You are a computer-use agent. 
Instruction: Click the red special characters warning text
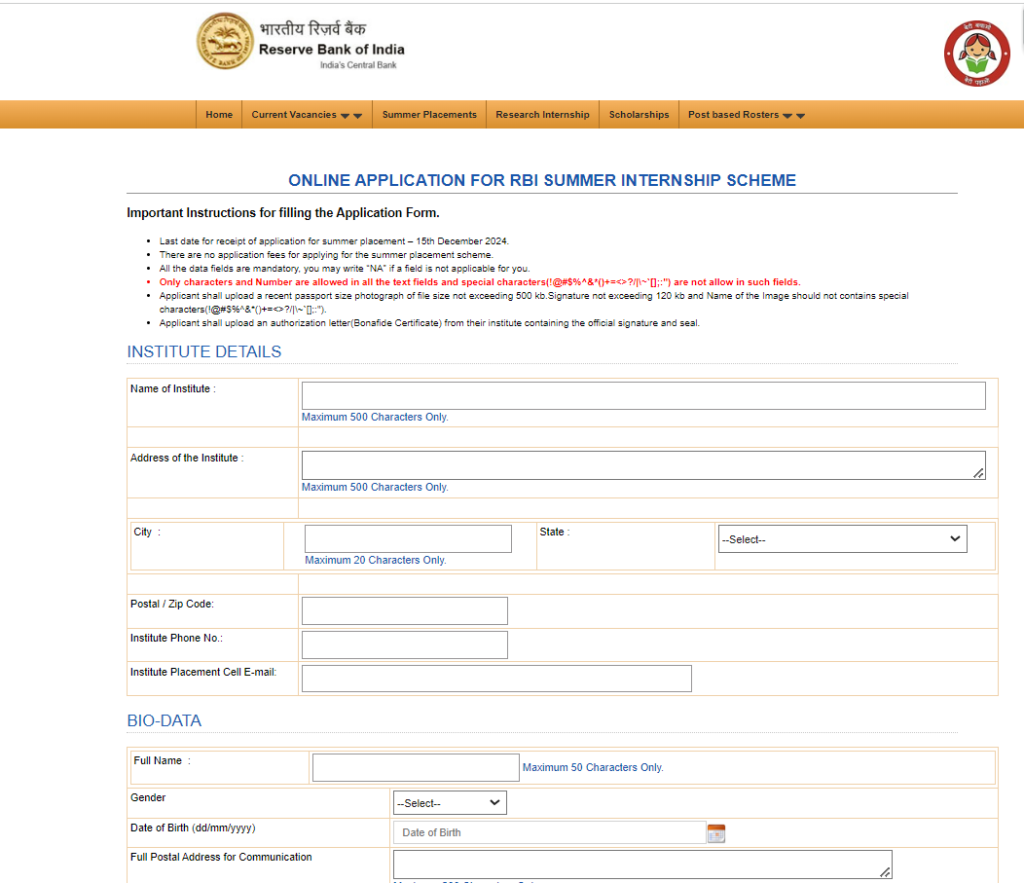coord(480,282)
